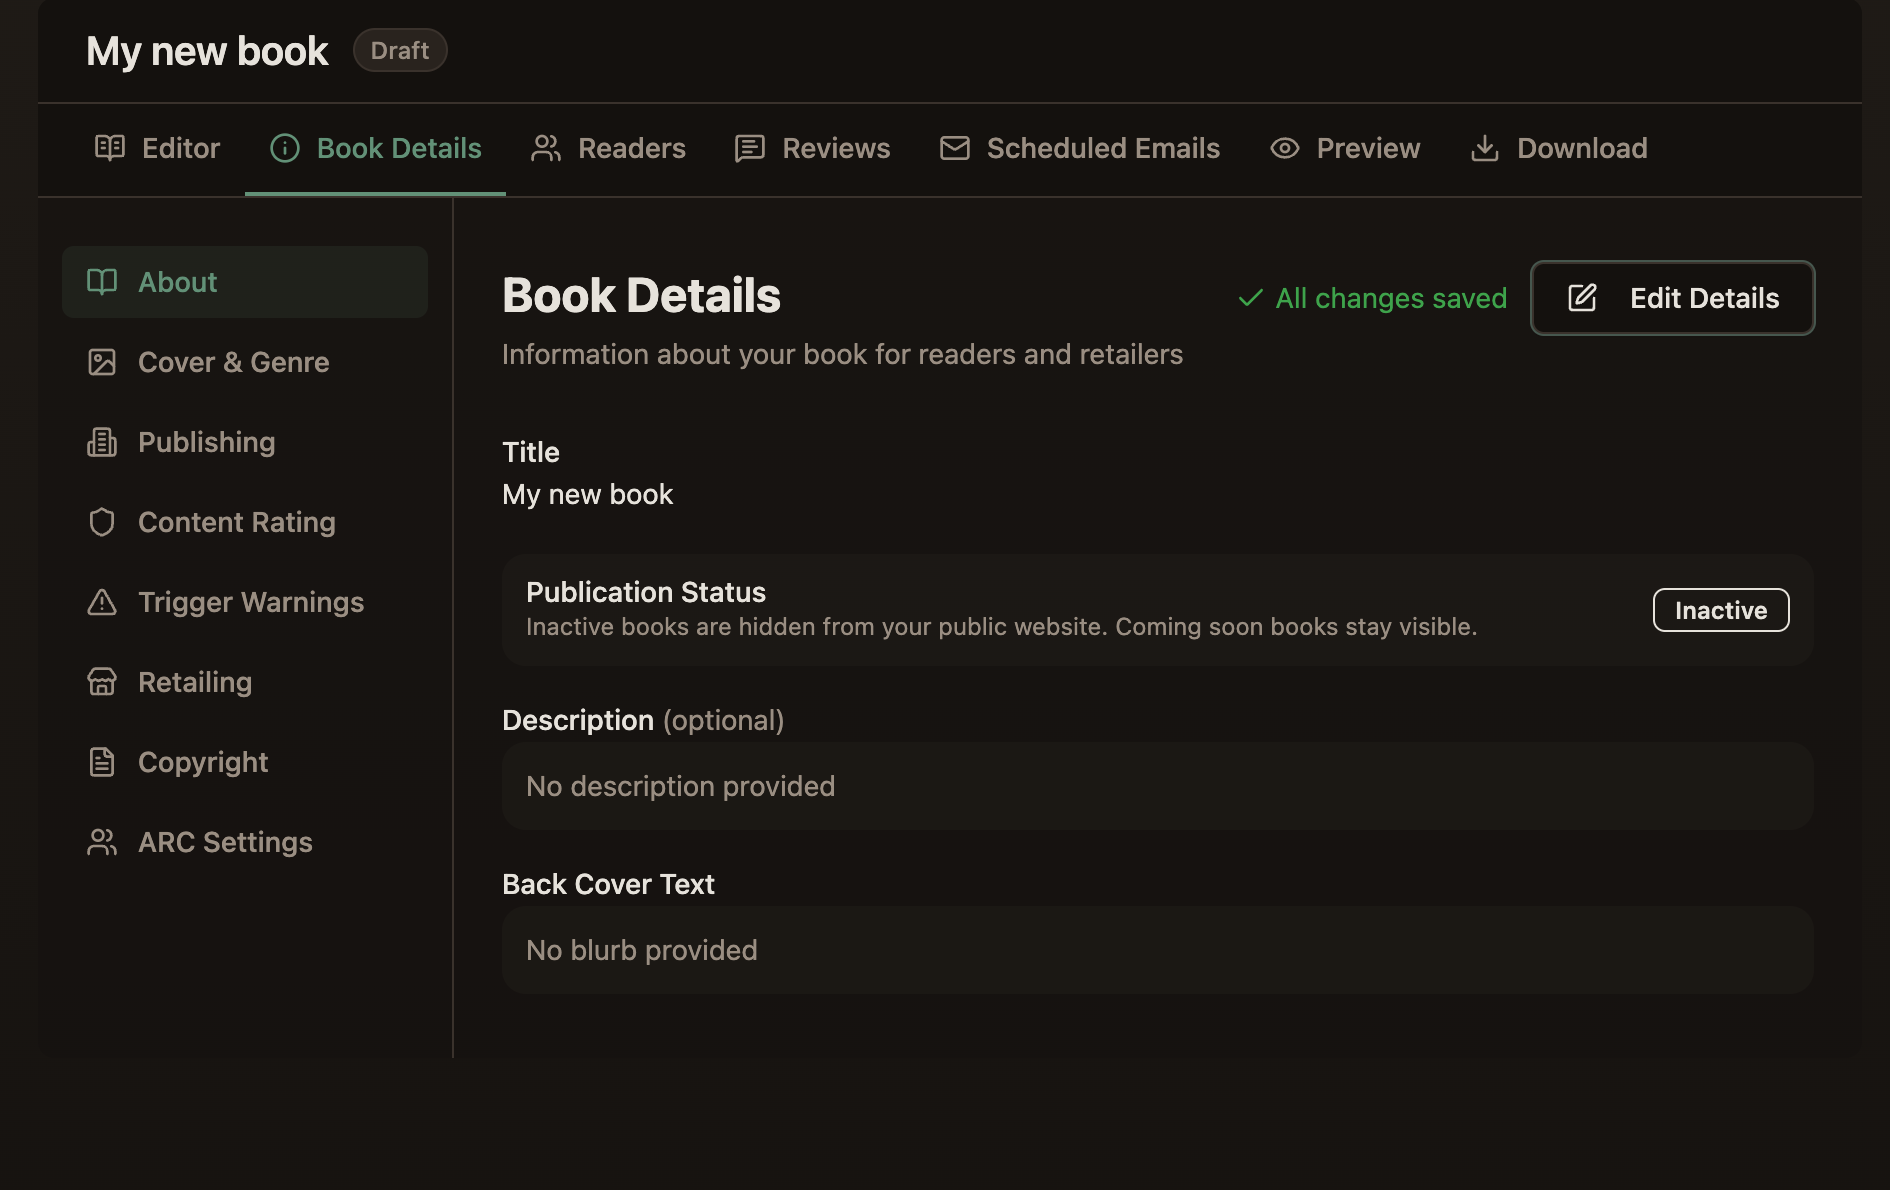
Task: Click the Publishing building icon
Action: (102, 442)
